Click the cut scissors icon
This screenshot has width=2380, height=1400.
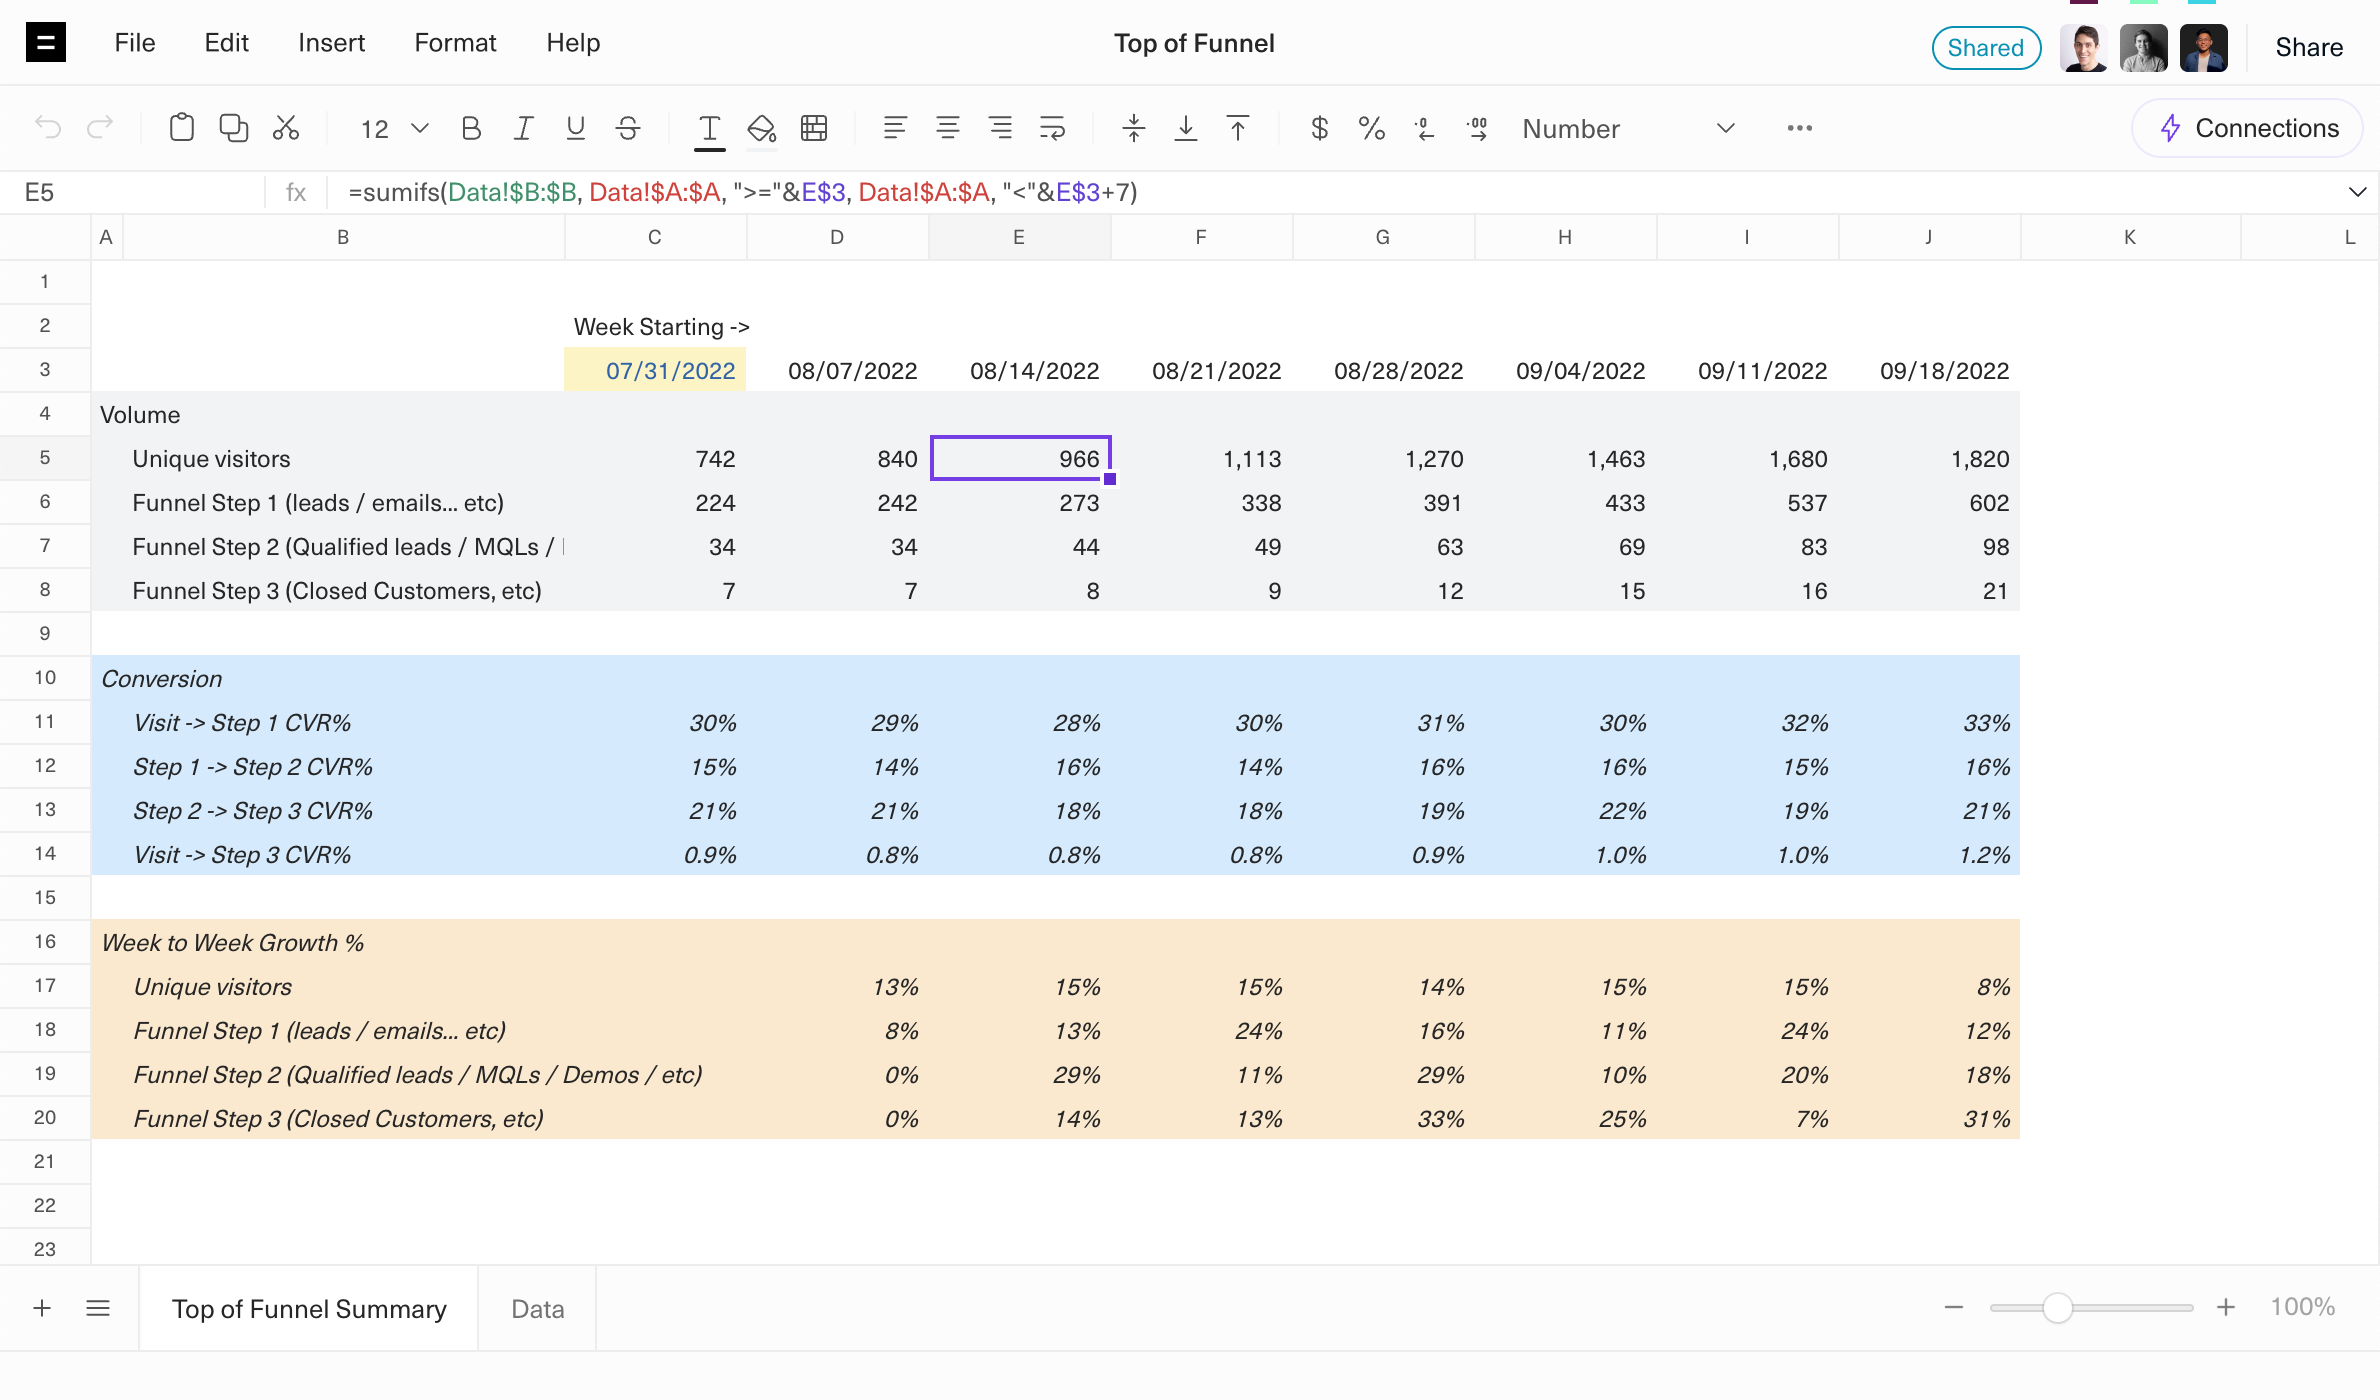coord(286,128)
